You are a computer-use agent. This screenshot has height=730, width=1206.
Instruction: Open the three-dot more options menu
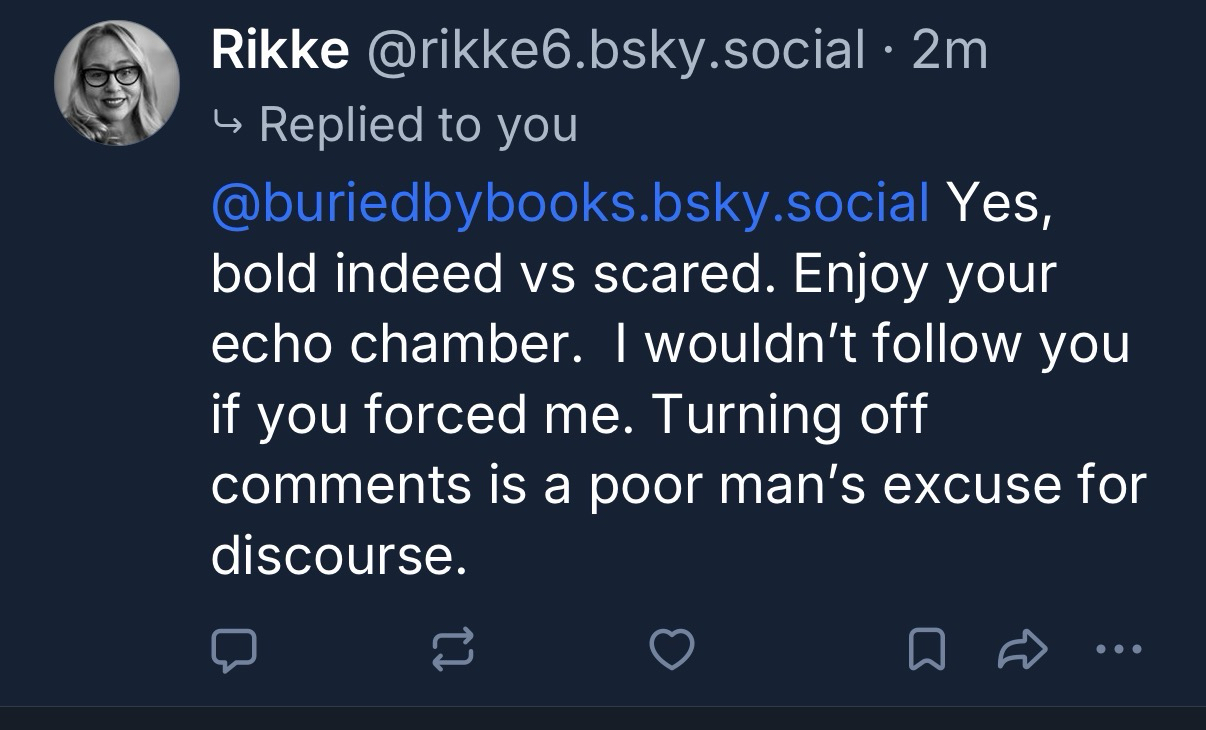(1118, 651)
